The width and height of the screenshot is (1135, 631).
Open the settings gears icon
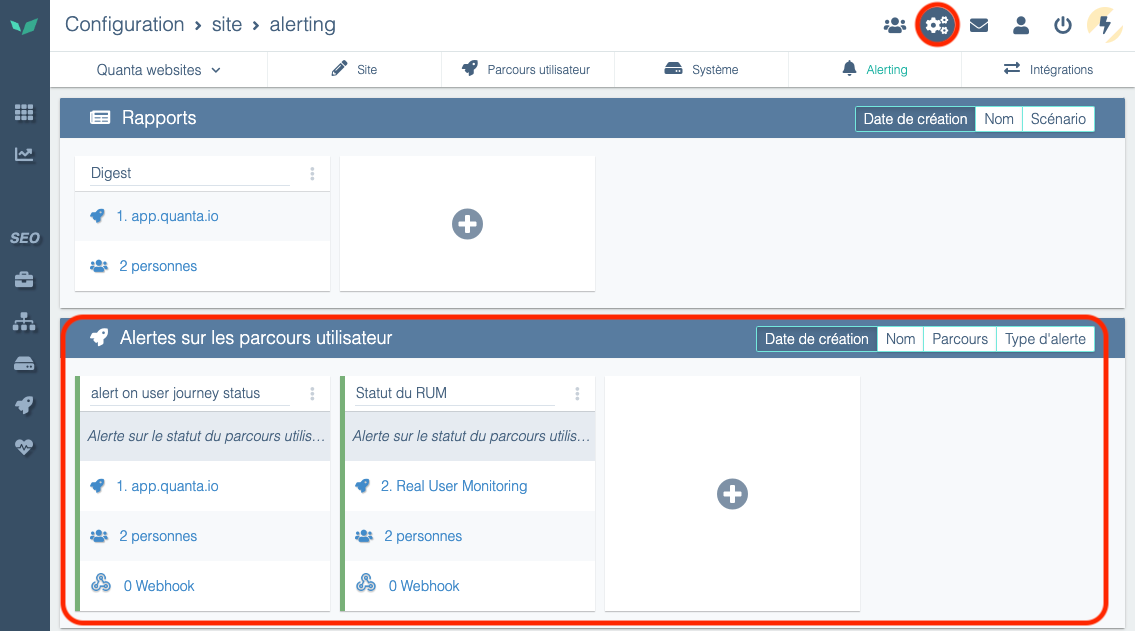coord(937,25)
